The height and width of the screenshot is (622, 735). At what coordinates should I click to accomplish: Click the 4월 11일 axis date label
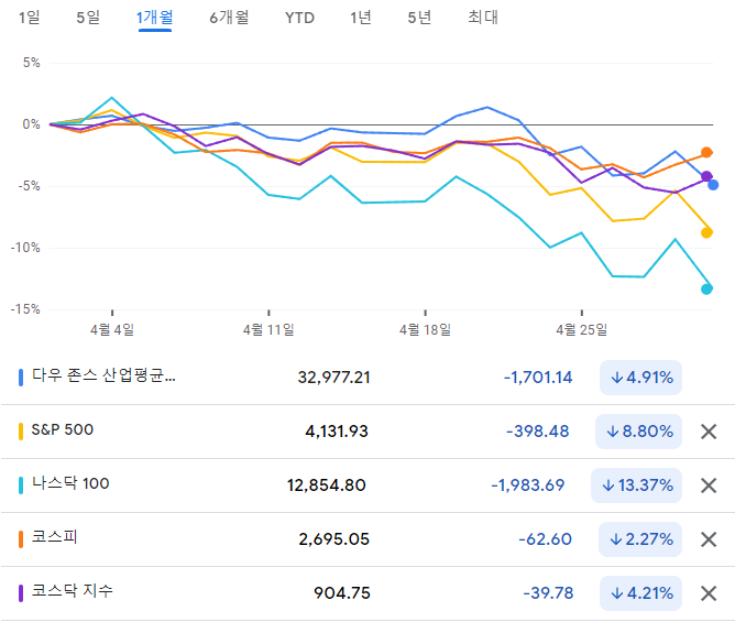click(269, 330)
